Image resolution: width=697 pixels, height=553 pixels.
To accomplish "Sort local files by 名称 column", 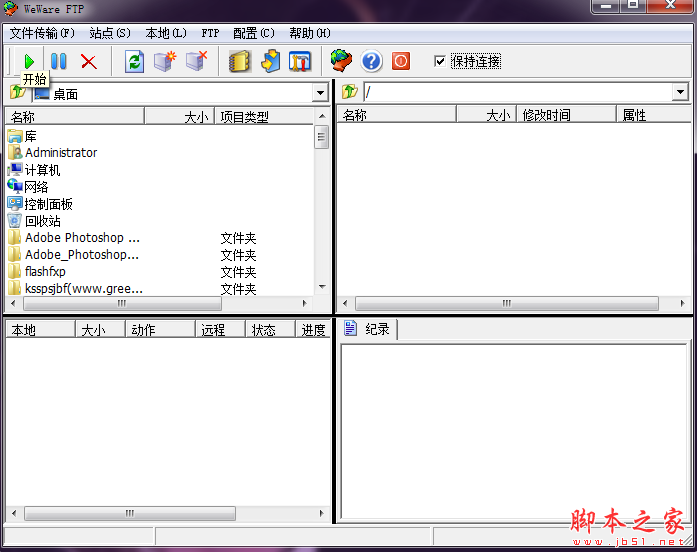I will coord(75,117).
